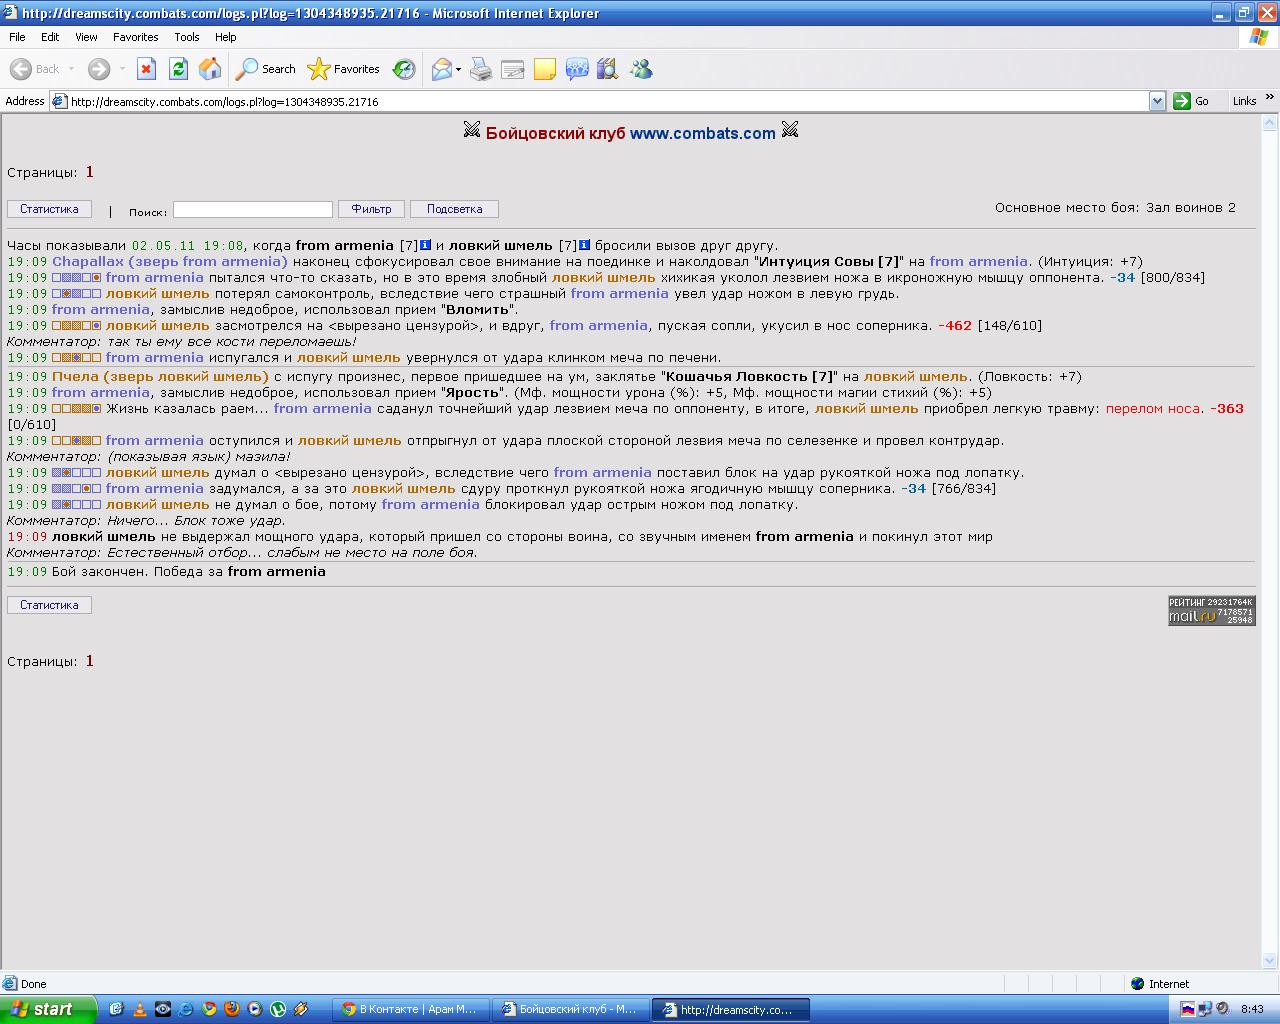Click the Internet zone status bar indicator
1280x1024 pixels.
pos(1160,984)
